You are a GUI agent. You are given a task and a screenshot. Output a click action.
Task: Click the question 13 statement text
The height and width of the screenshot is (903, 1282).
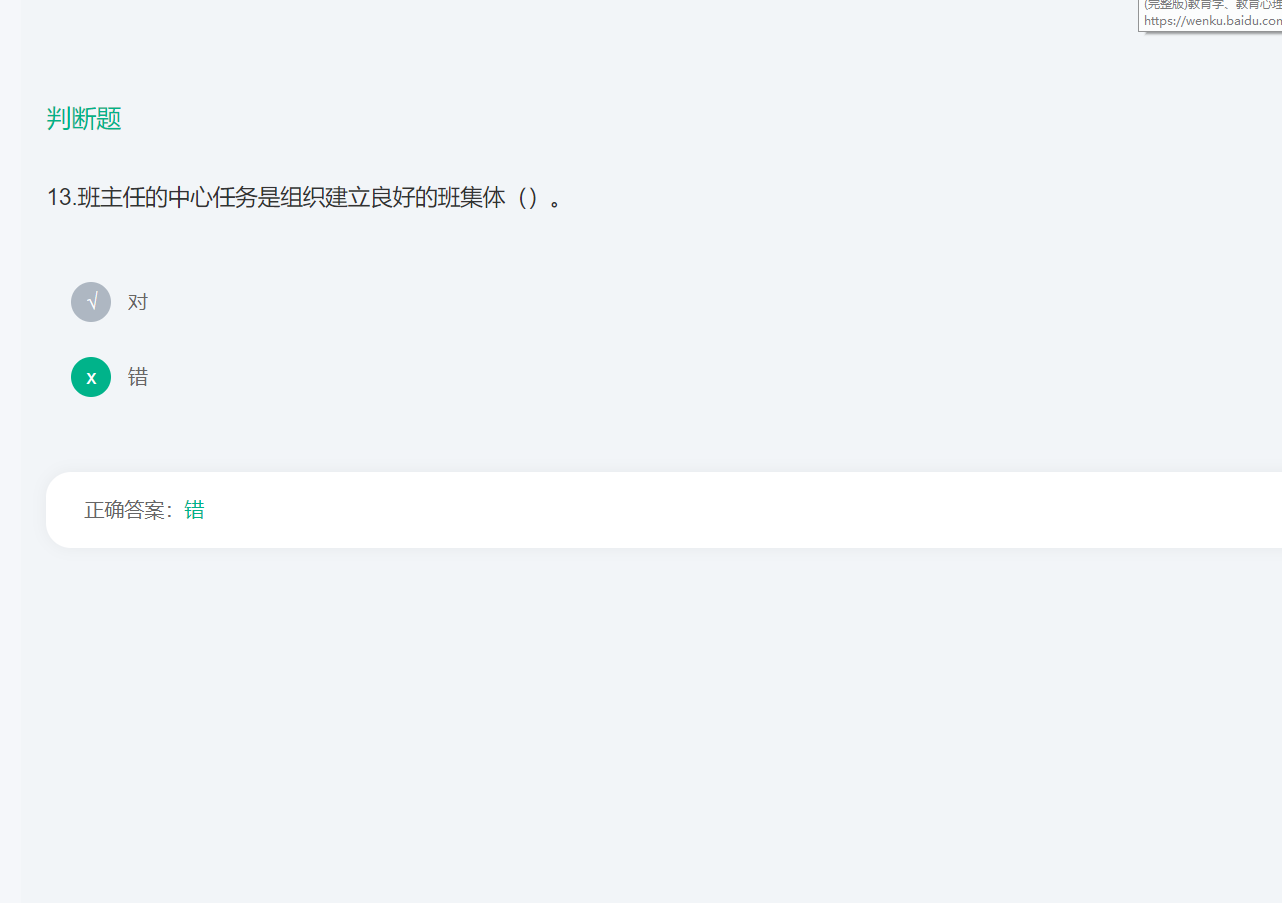tap(305, 197)
